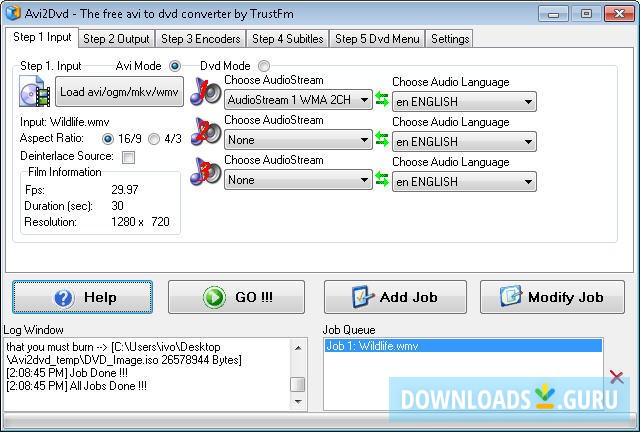640x432 pixels.
Task: Click the Fps value 29.97
Action: point(125,190)
